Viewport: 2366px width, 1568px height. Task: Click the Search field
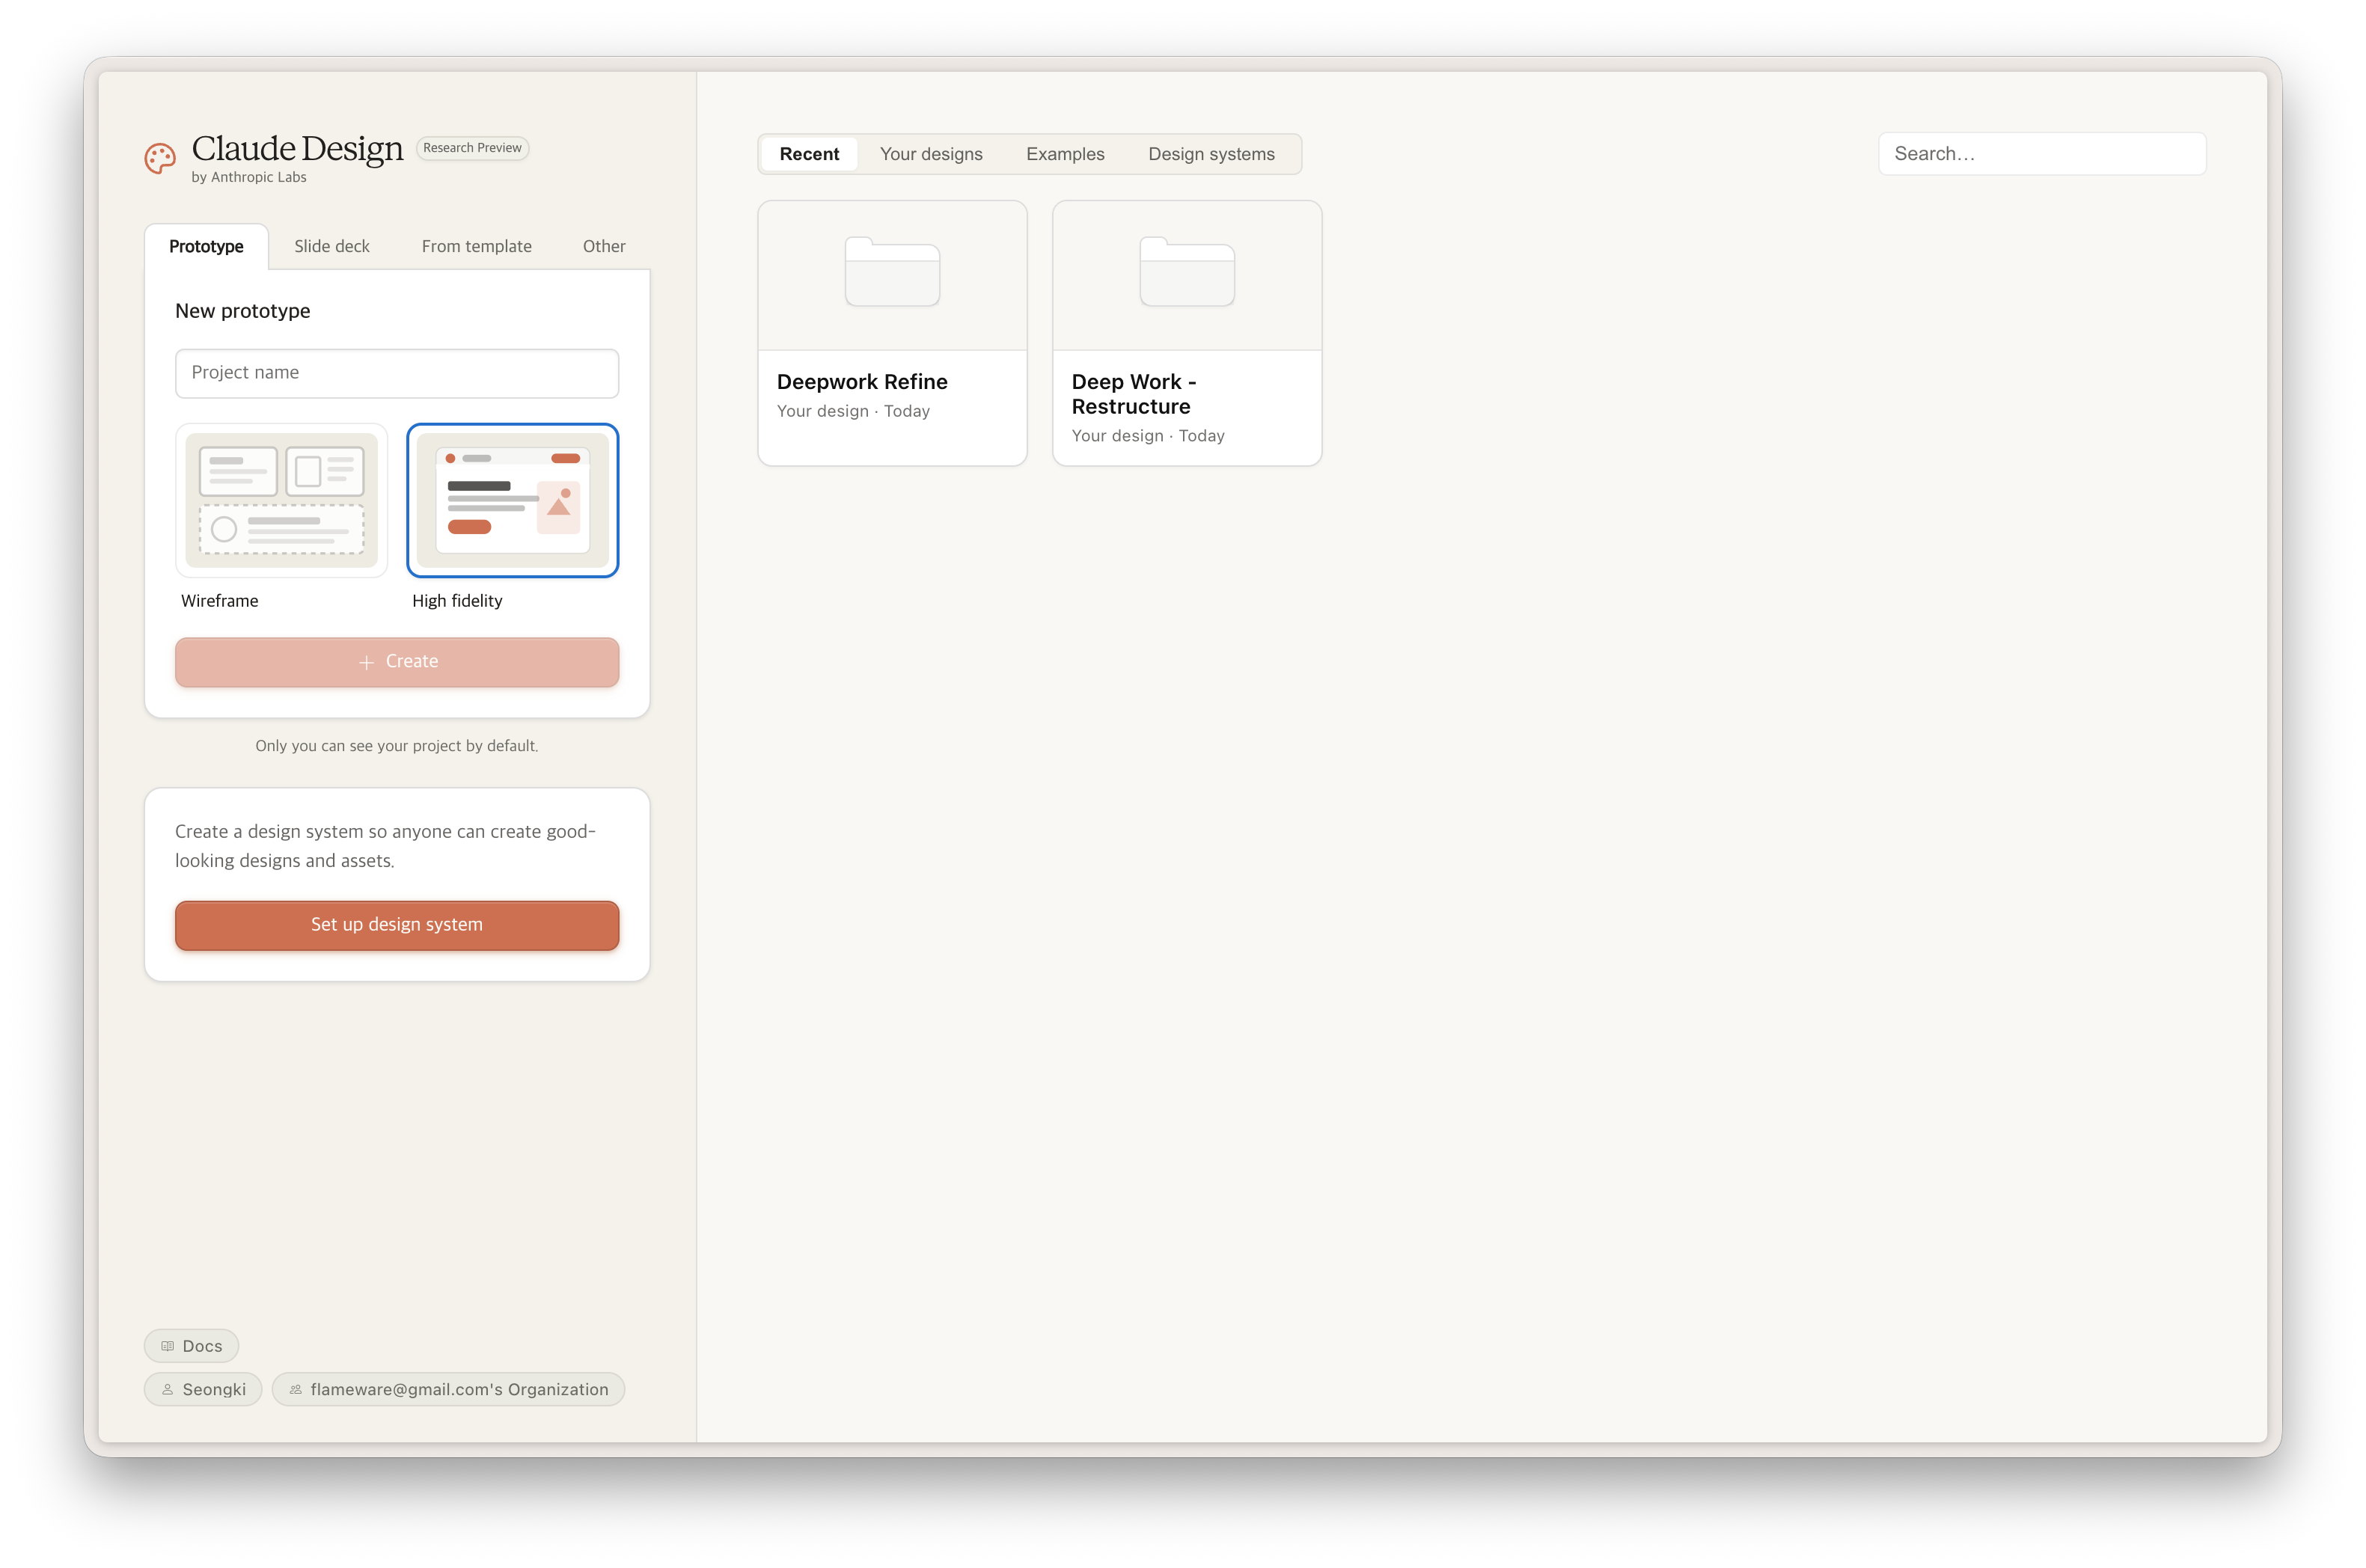pyautogui.click(x=2042, y=154)
